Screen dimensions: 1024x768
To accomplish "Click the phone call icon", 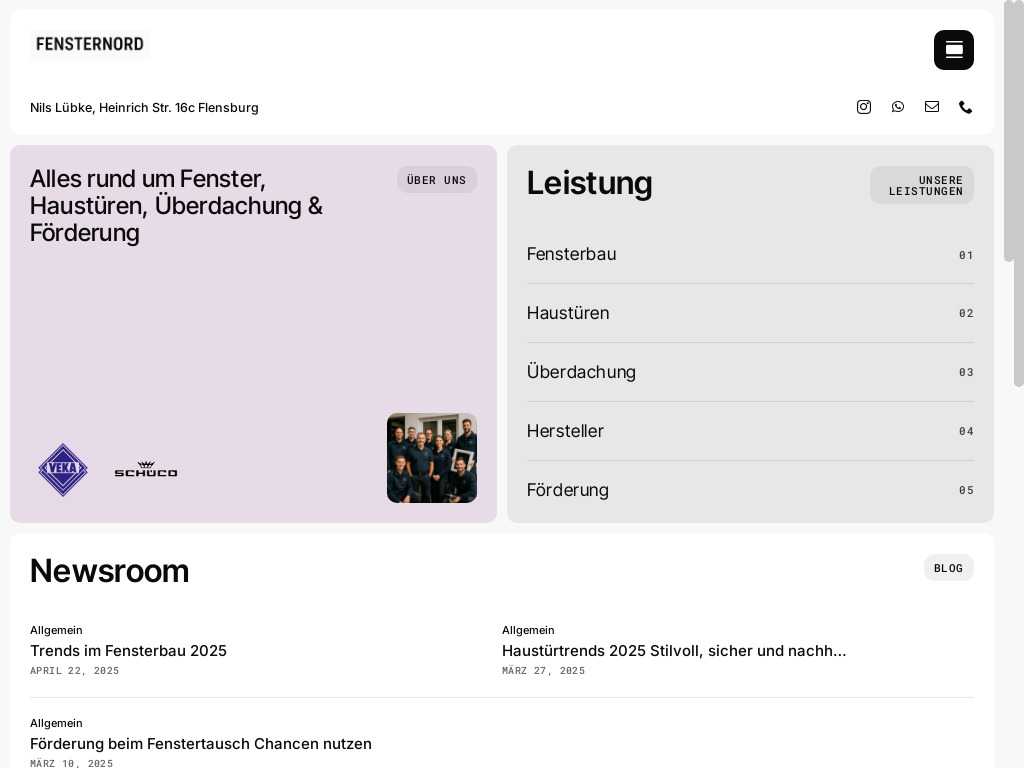I will (x=965, y=107).
